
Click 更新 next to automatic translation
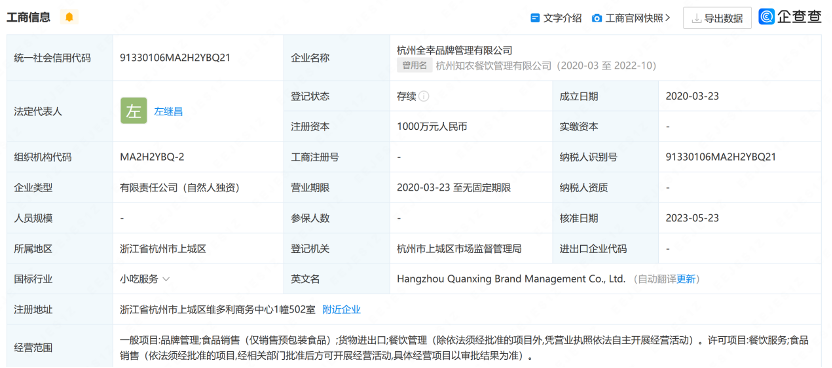click(x=686, y=279)
